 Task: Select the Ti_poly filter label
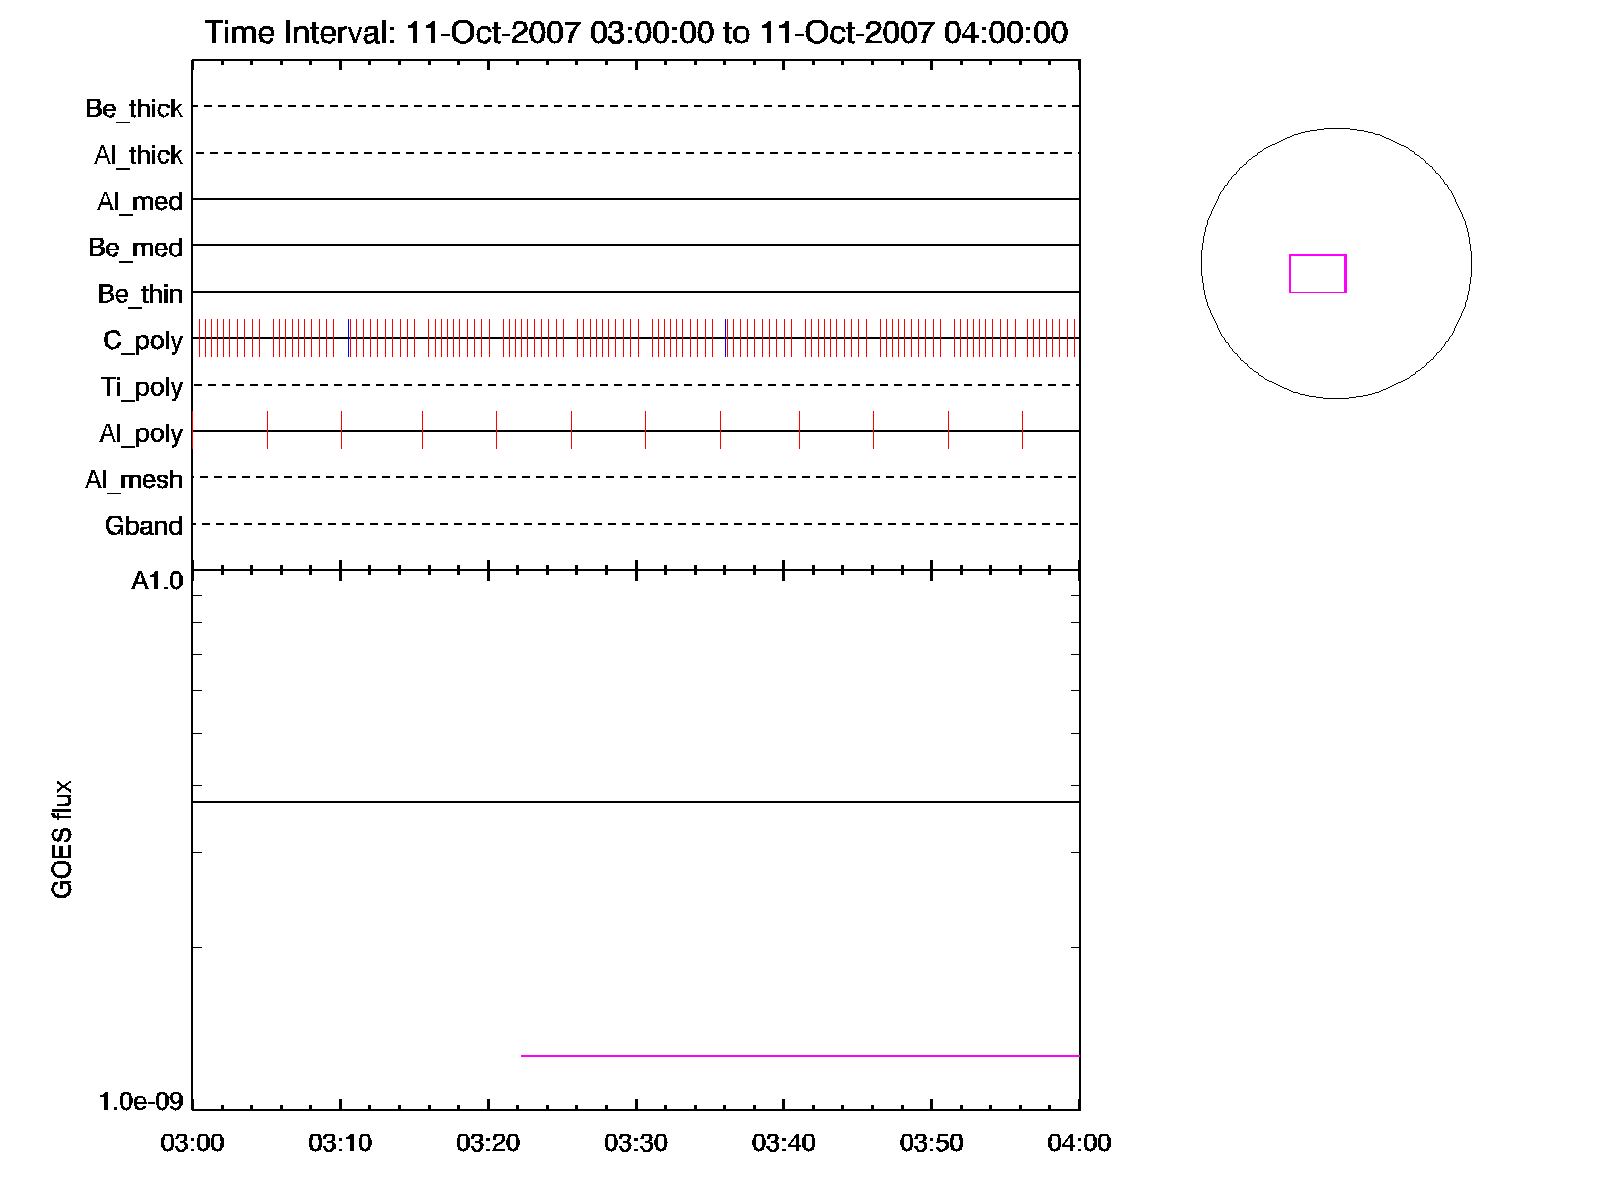[141, 387]
